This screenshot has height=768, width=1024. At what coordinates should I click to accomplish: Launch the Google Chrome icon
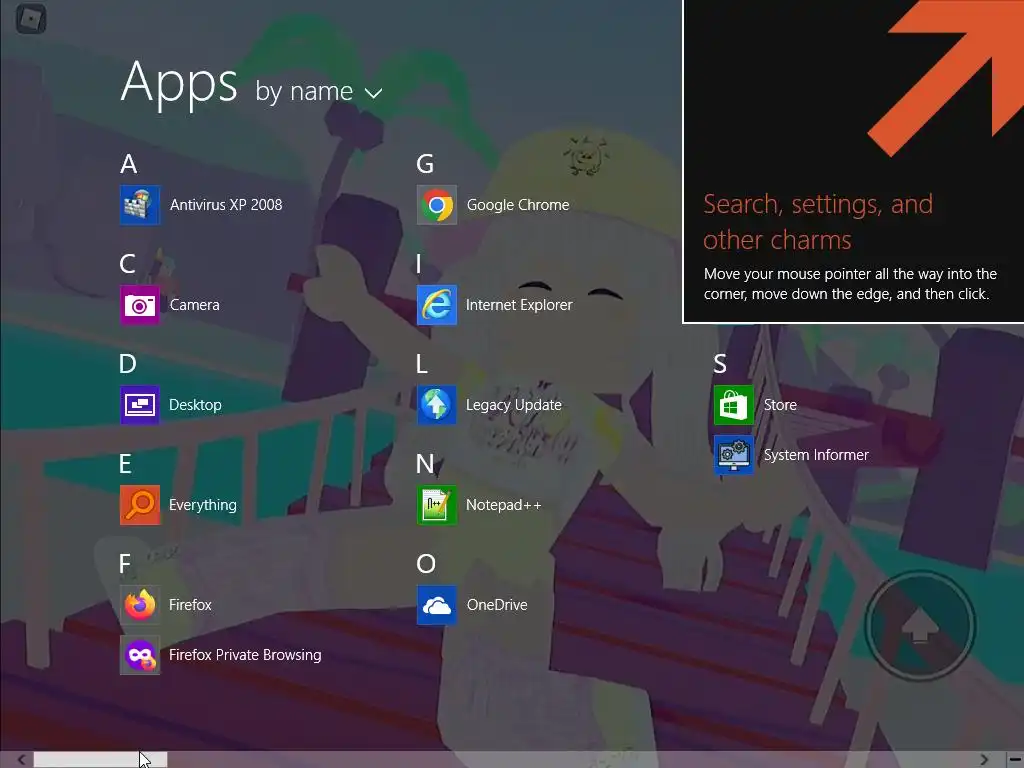tap(437, 204)
